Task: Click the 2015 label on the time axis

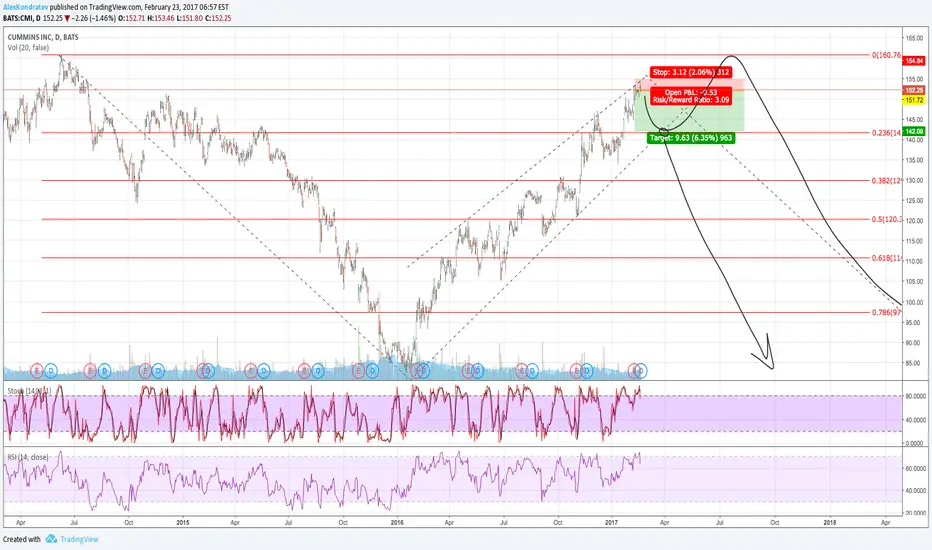Action: (x=183, y=523)
